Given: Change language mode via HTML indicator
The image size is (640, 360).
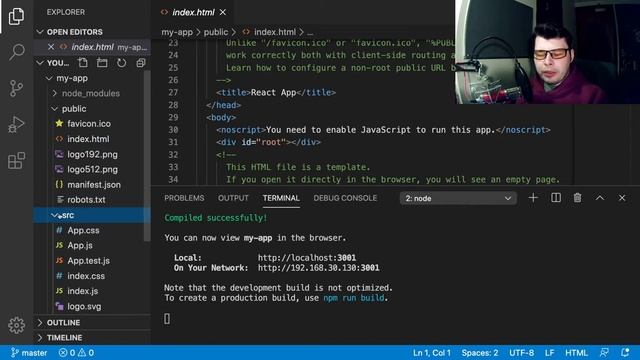Looking at the screenshot, I should 576,353.
